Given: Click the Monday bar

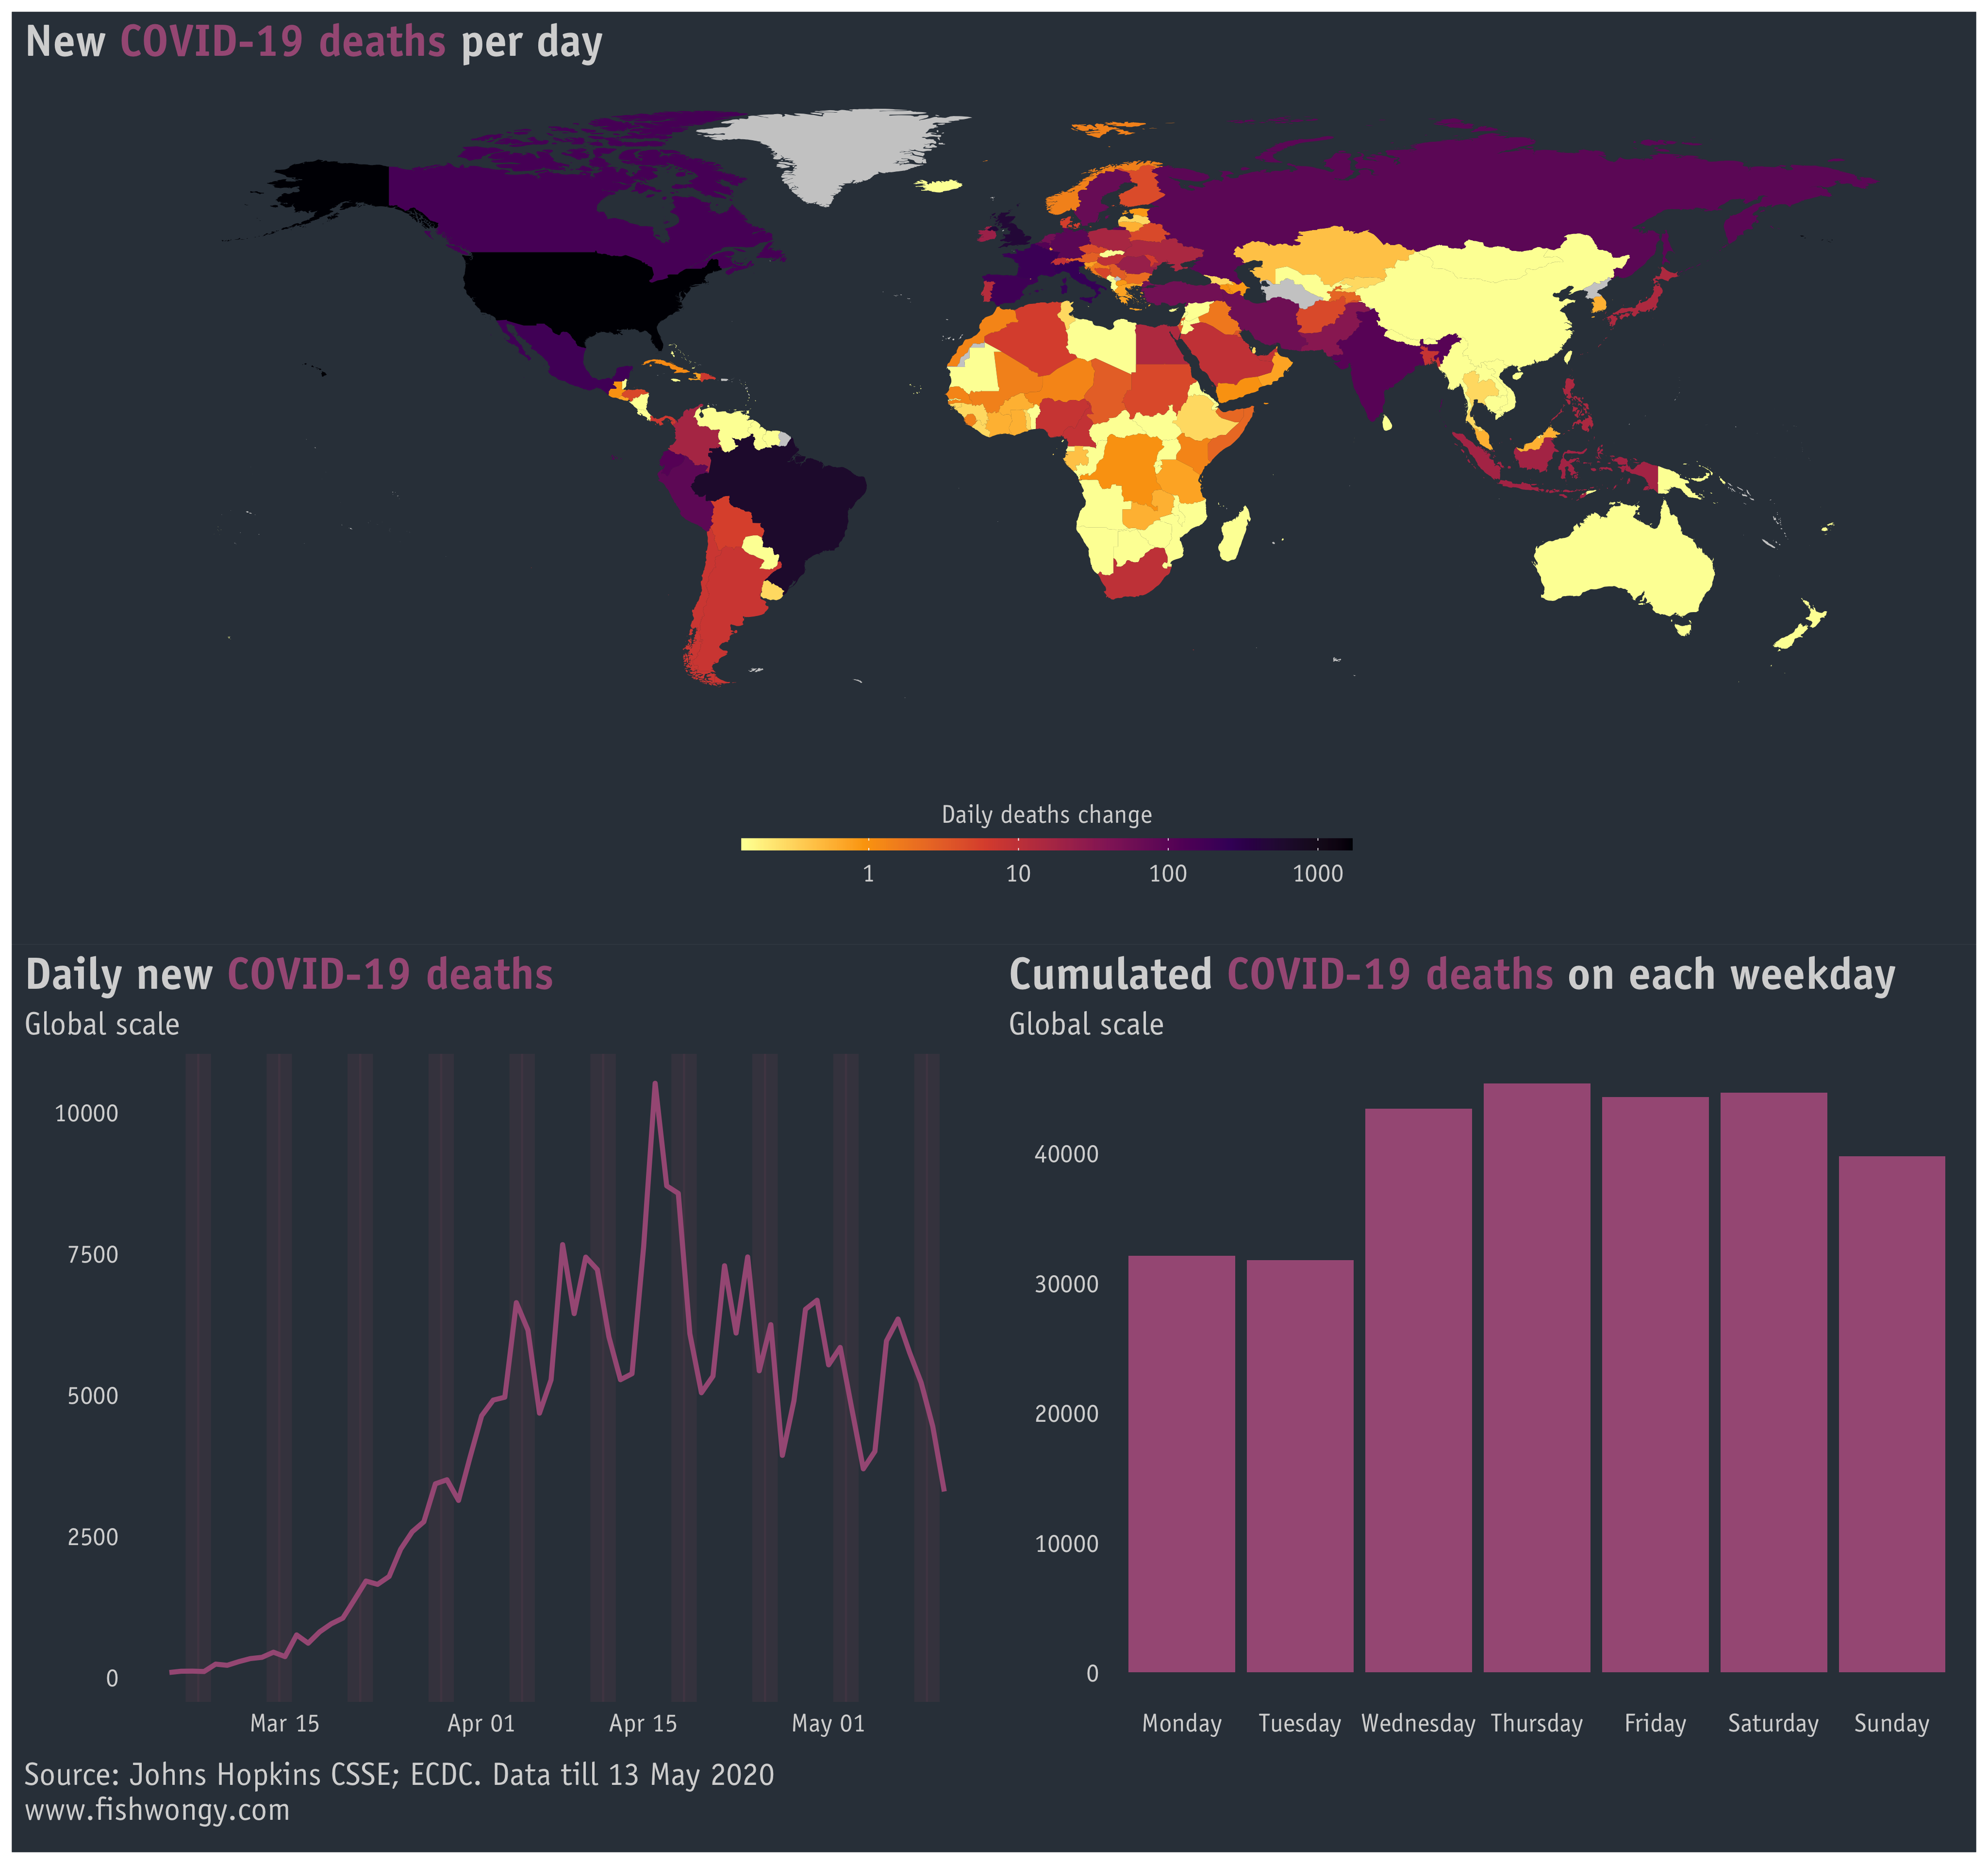Looking at the screenshot, I should pos(1181,1464).
